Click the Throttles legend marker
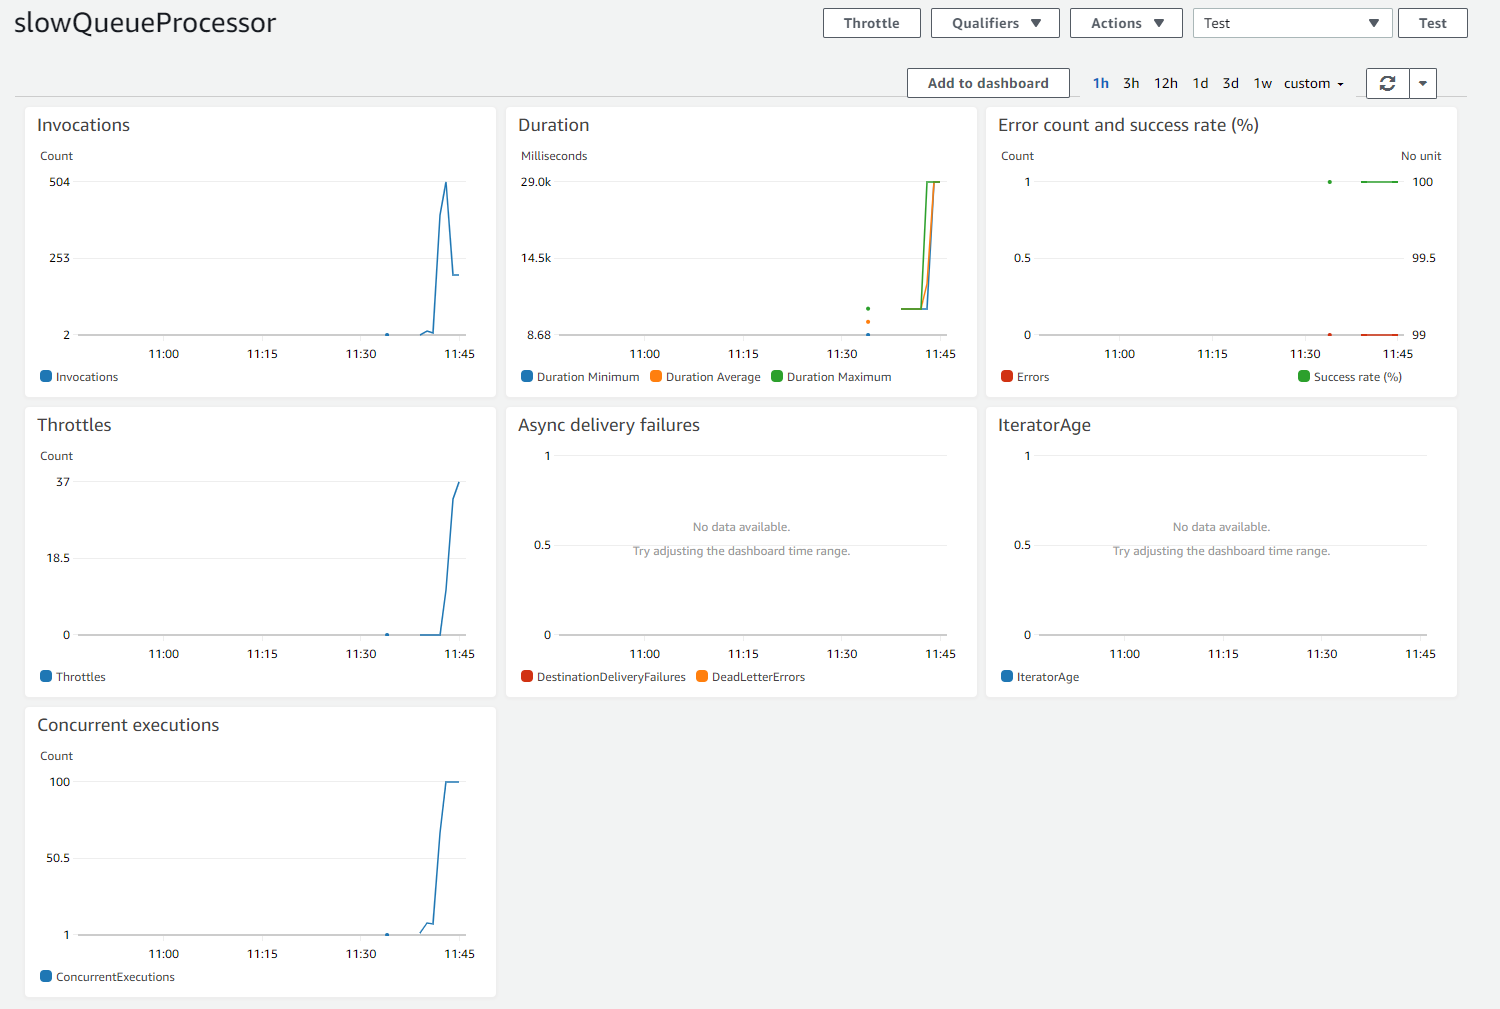Image resolution: width=1500 pixels, height=1009 pixels. coord(44,677)
